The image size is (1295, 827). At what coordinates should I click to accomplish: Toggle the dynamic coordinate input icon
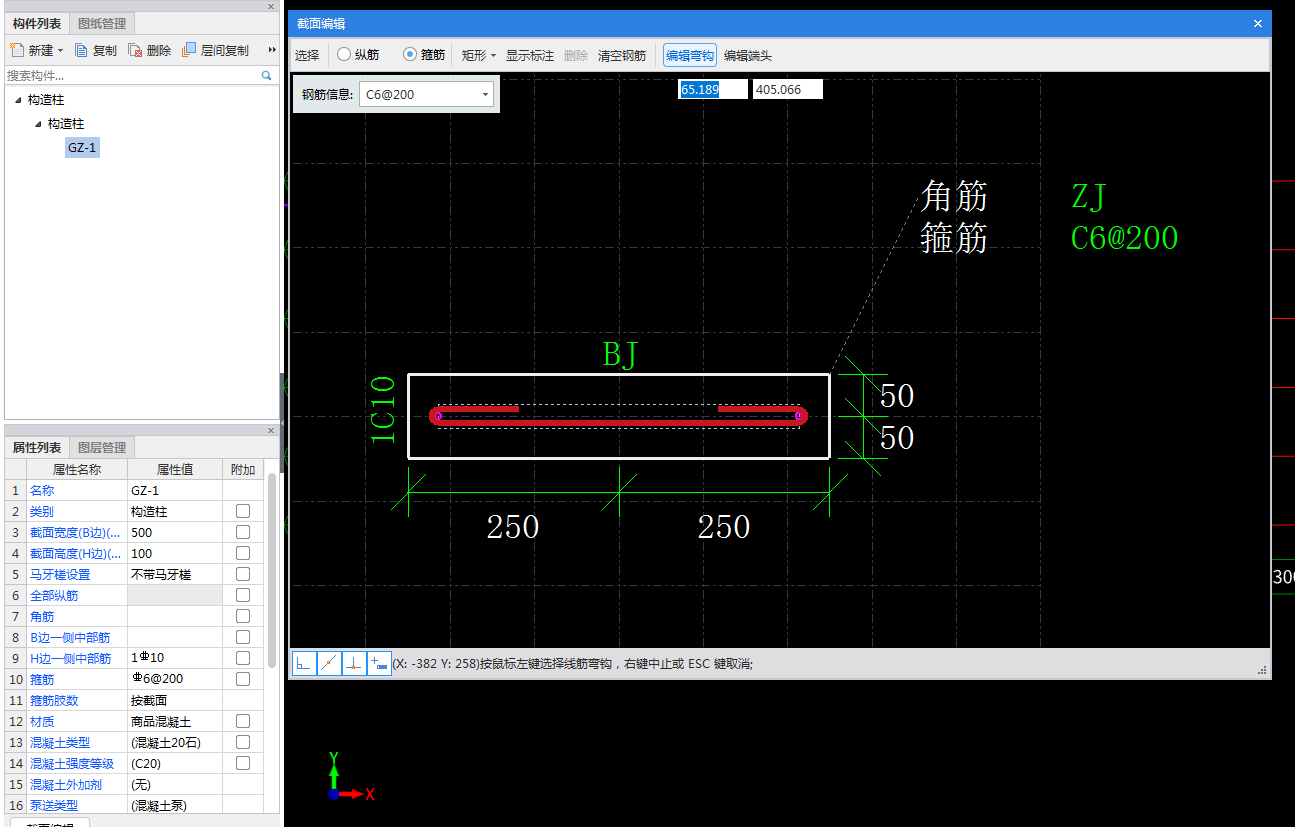pyautogui.click(x=379, y=663)
